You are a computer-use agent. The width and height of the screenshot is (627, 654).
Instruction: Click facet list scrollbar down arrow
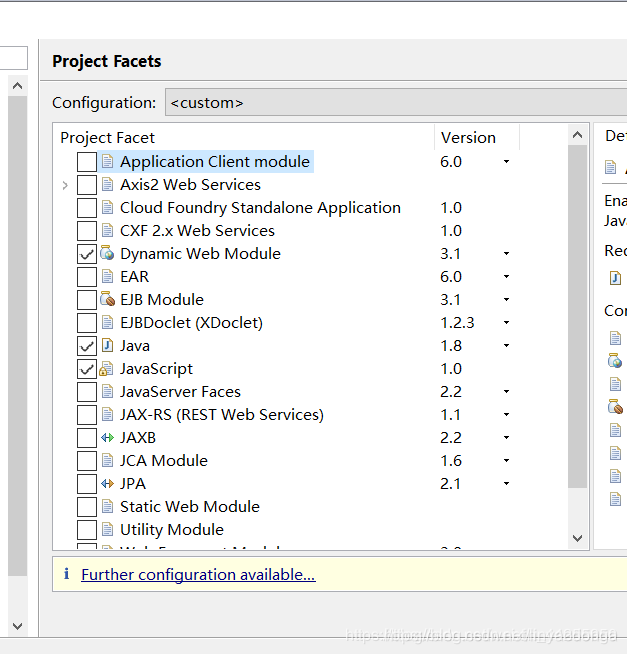tap(577, 538)
